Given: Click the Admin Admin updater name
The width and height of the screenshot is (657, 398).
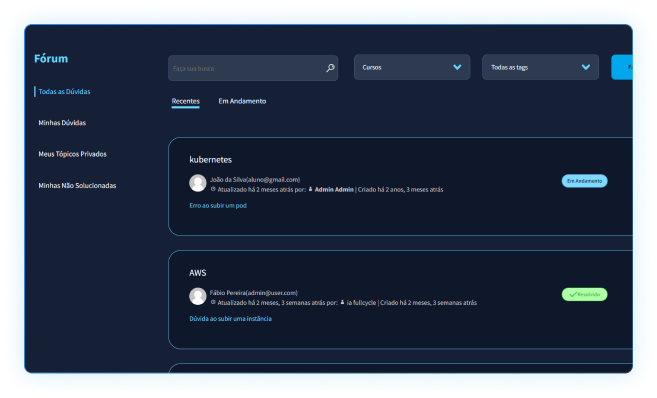Looking at the screenshot, I should point(334,190).
